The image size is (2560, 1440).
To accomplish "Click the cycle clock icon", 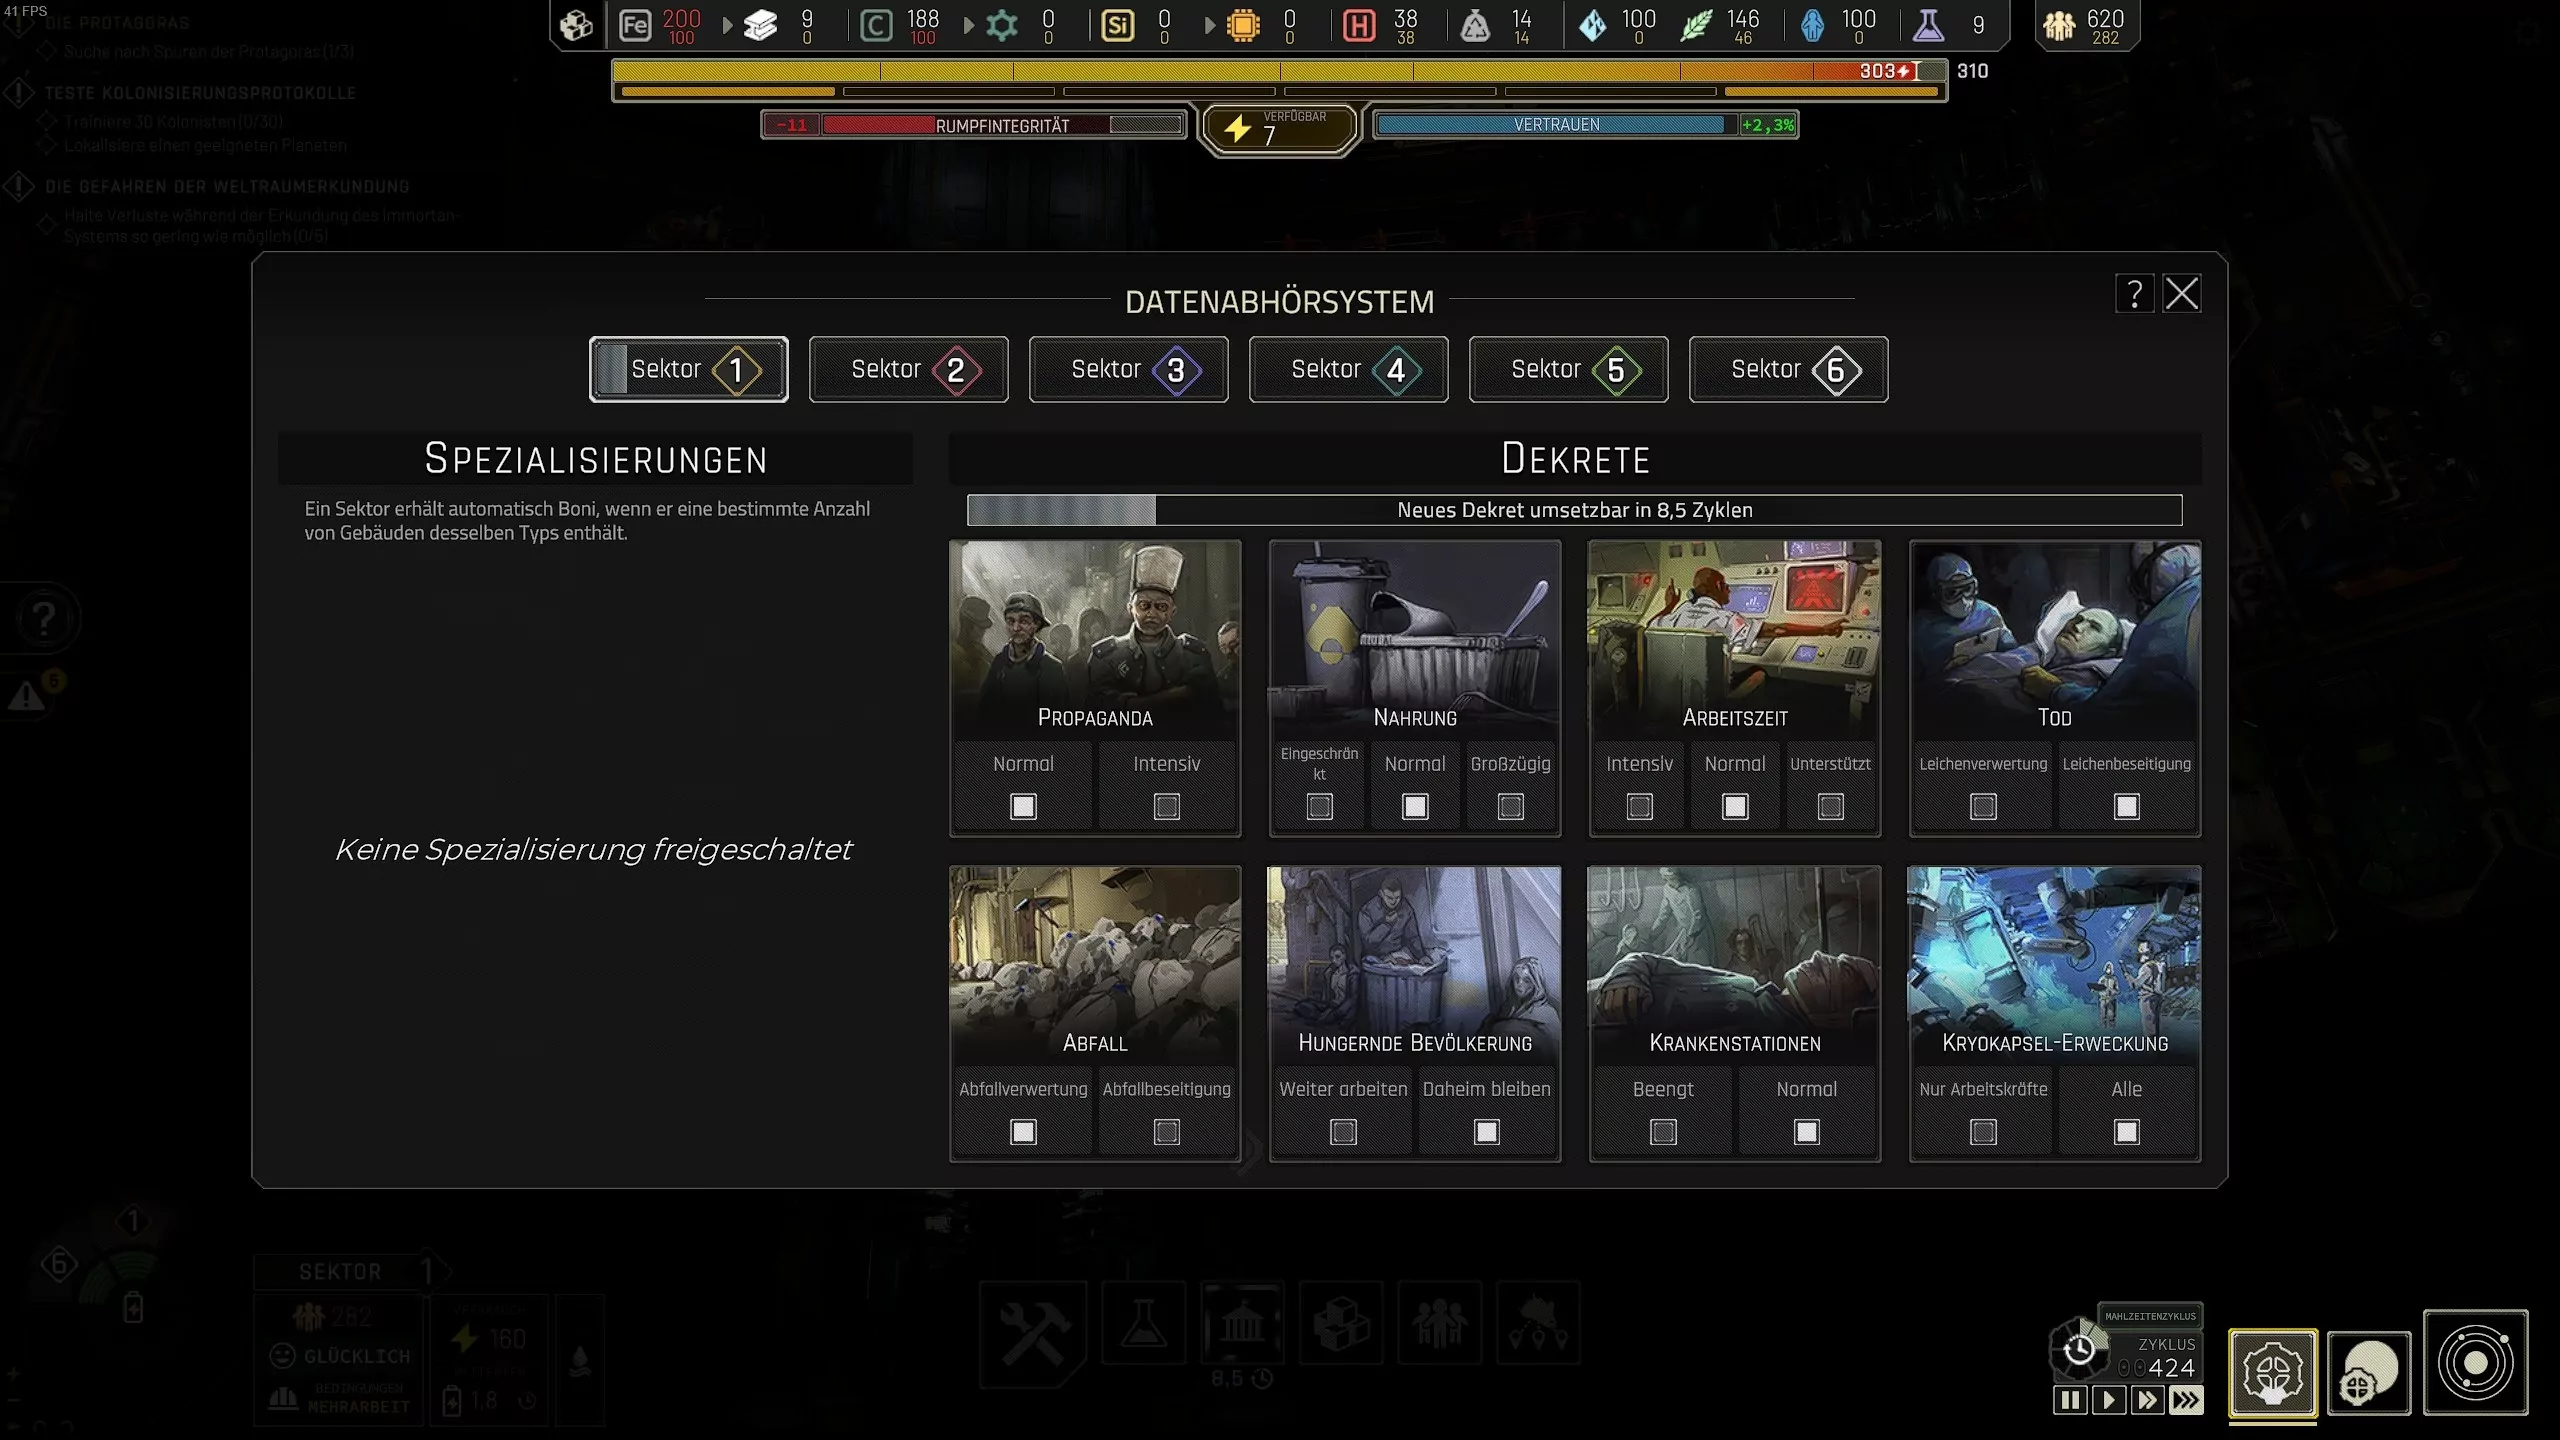I will point(2079,1350).
